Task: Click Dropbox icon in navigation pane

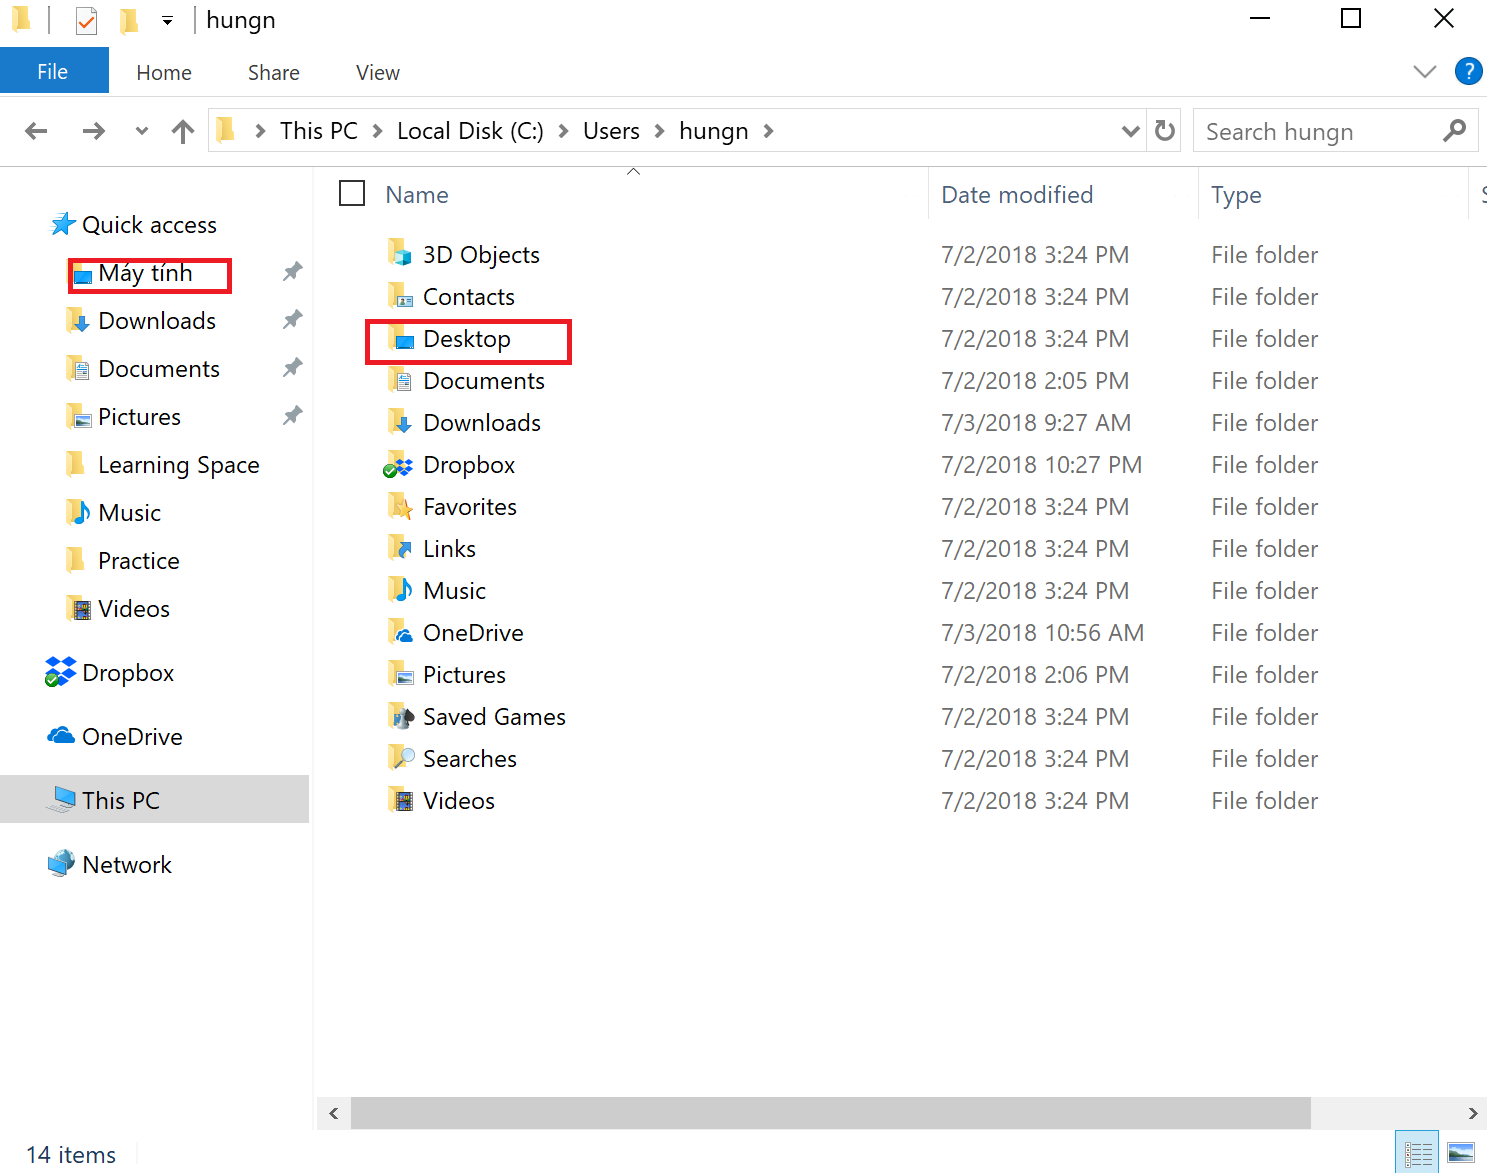Action: (61, 672)
